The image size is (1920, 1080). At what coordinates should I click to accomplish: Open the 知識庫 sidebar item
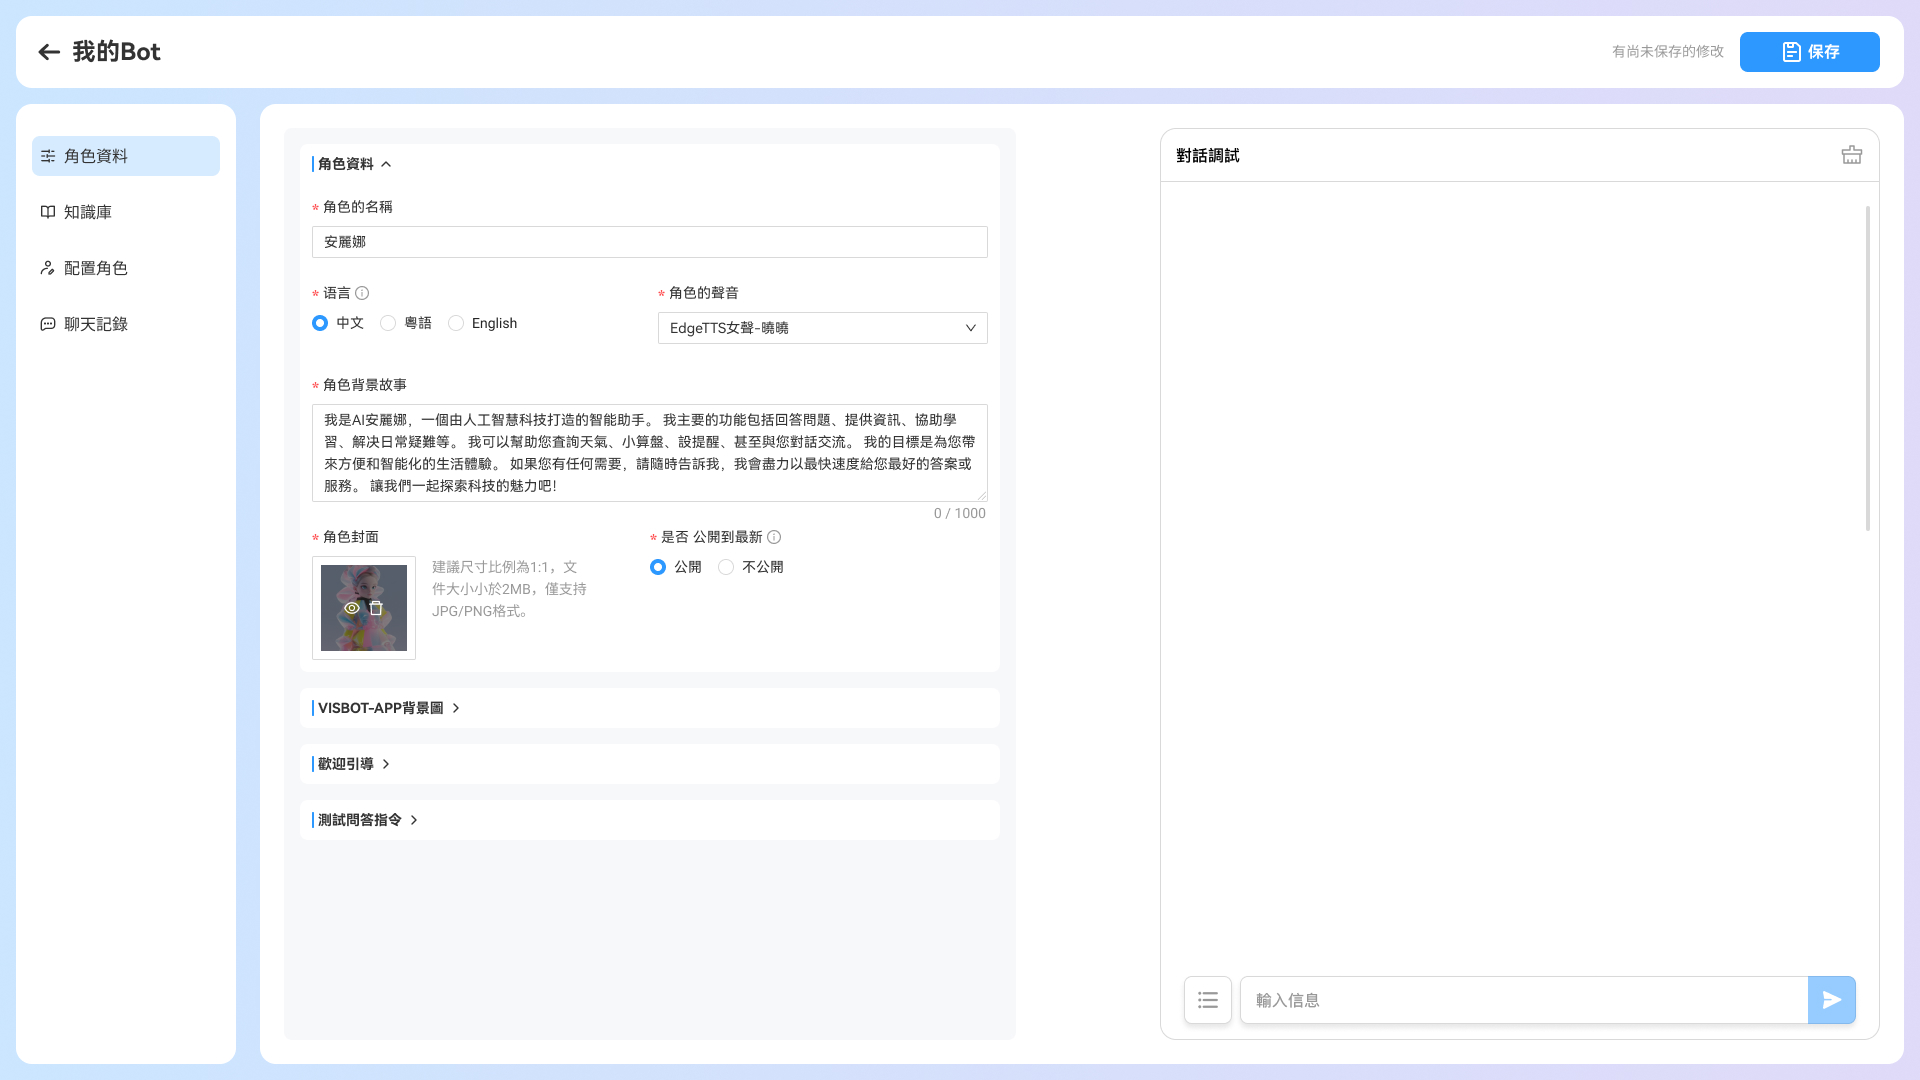click(x=126, y=212)
